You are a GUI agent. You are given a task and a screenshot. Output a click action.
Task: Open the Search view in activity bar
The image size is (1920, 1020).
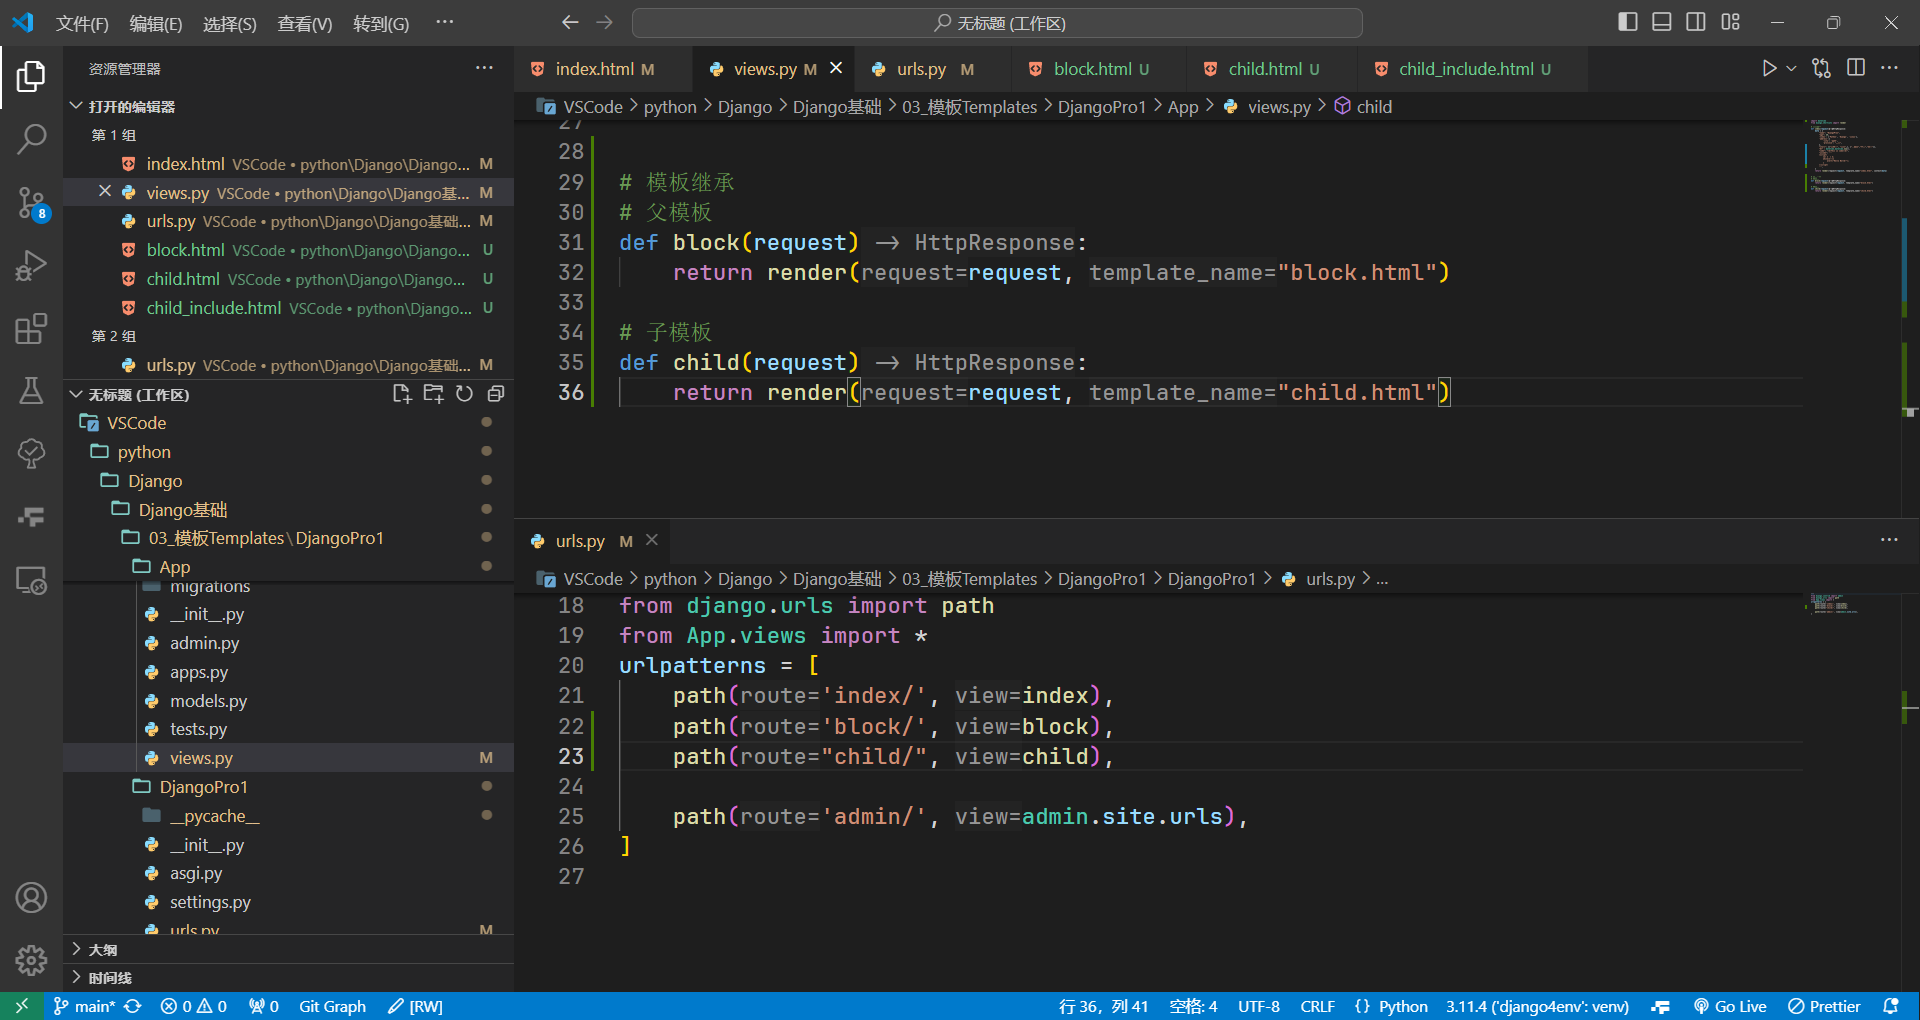point(31,139)
